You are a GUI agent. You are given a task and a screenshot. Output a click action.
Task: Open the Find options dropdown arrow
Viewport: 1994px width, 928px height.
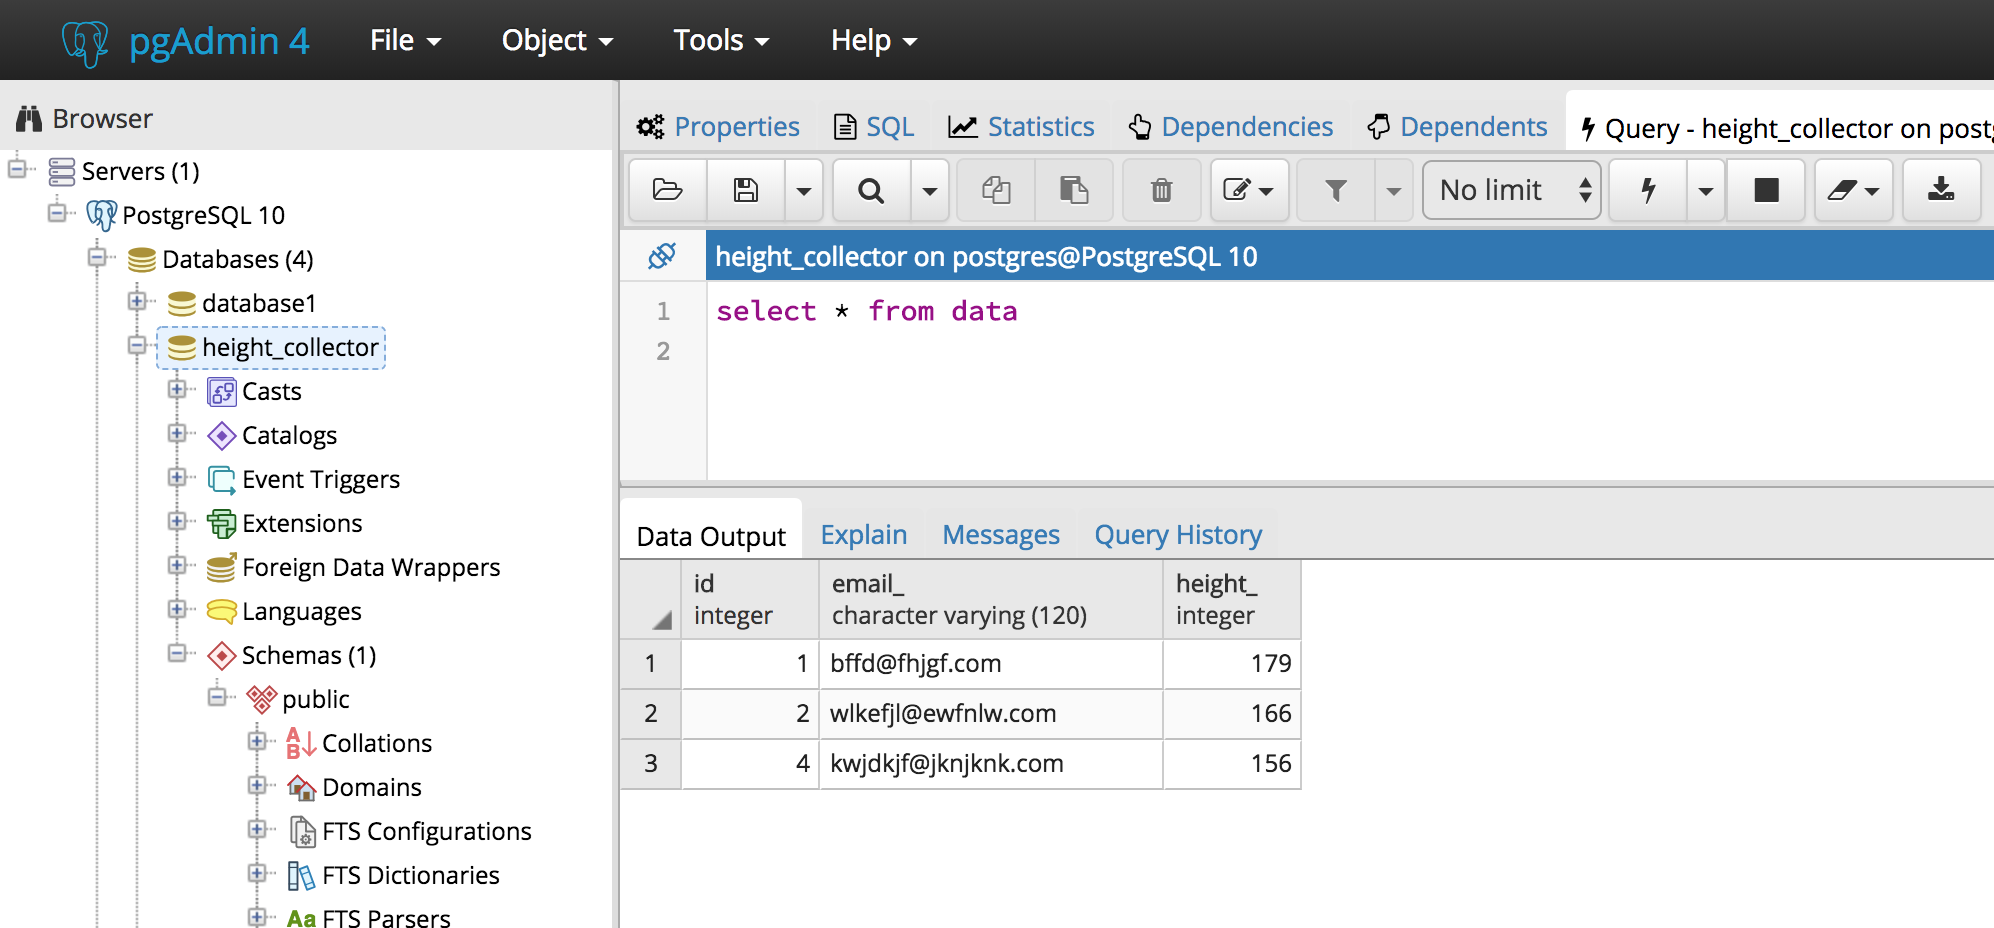point(930,190)
